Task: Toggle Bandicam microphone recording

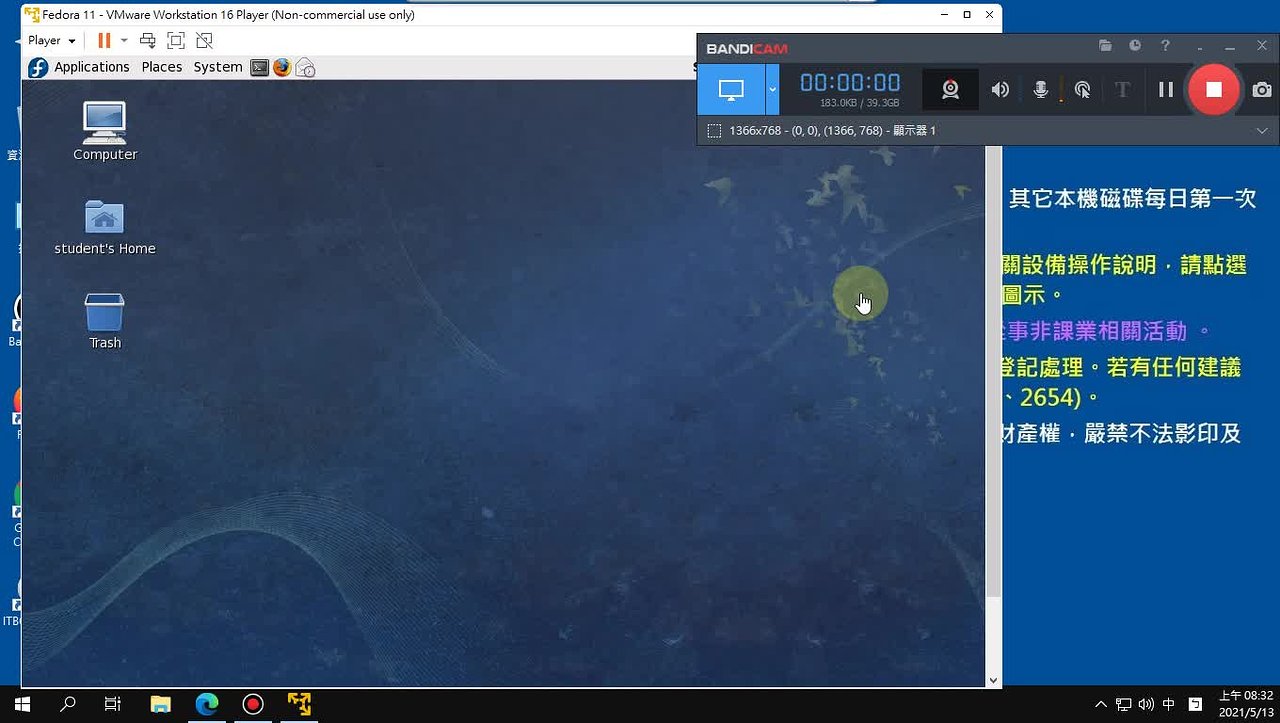Action: point(1041,90)
